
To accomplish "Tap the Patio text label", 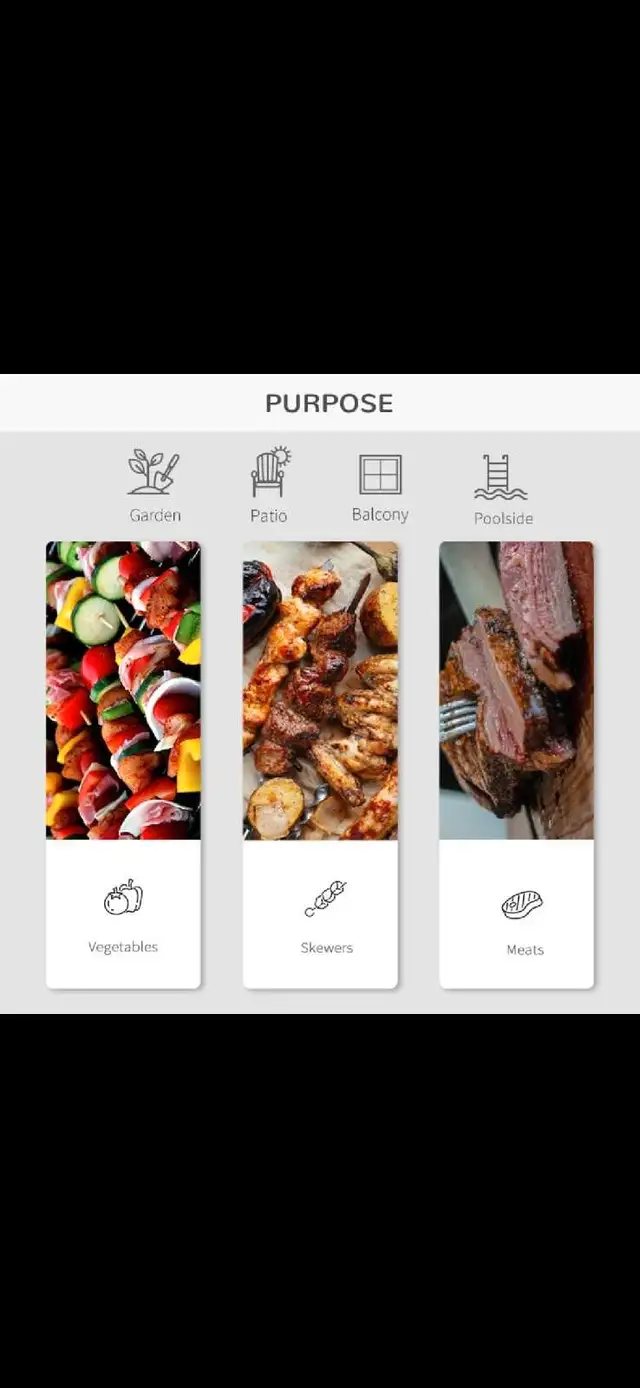I will [268, 516].
